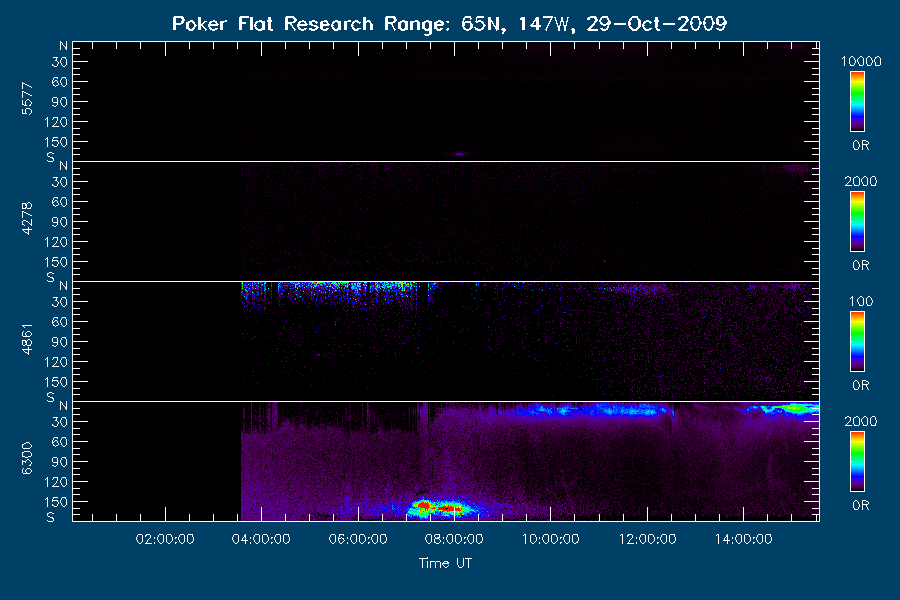Click the 12:00:00 time axis label
The image size is (900, 600).
coord(647,539)
